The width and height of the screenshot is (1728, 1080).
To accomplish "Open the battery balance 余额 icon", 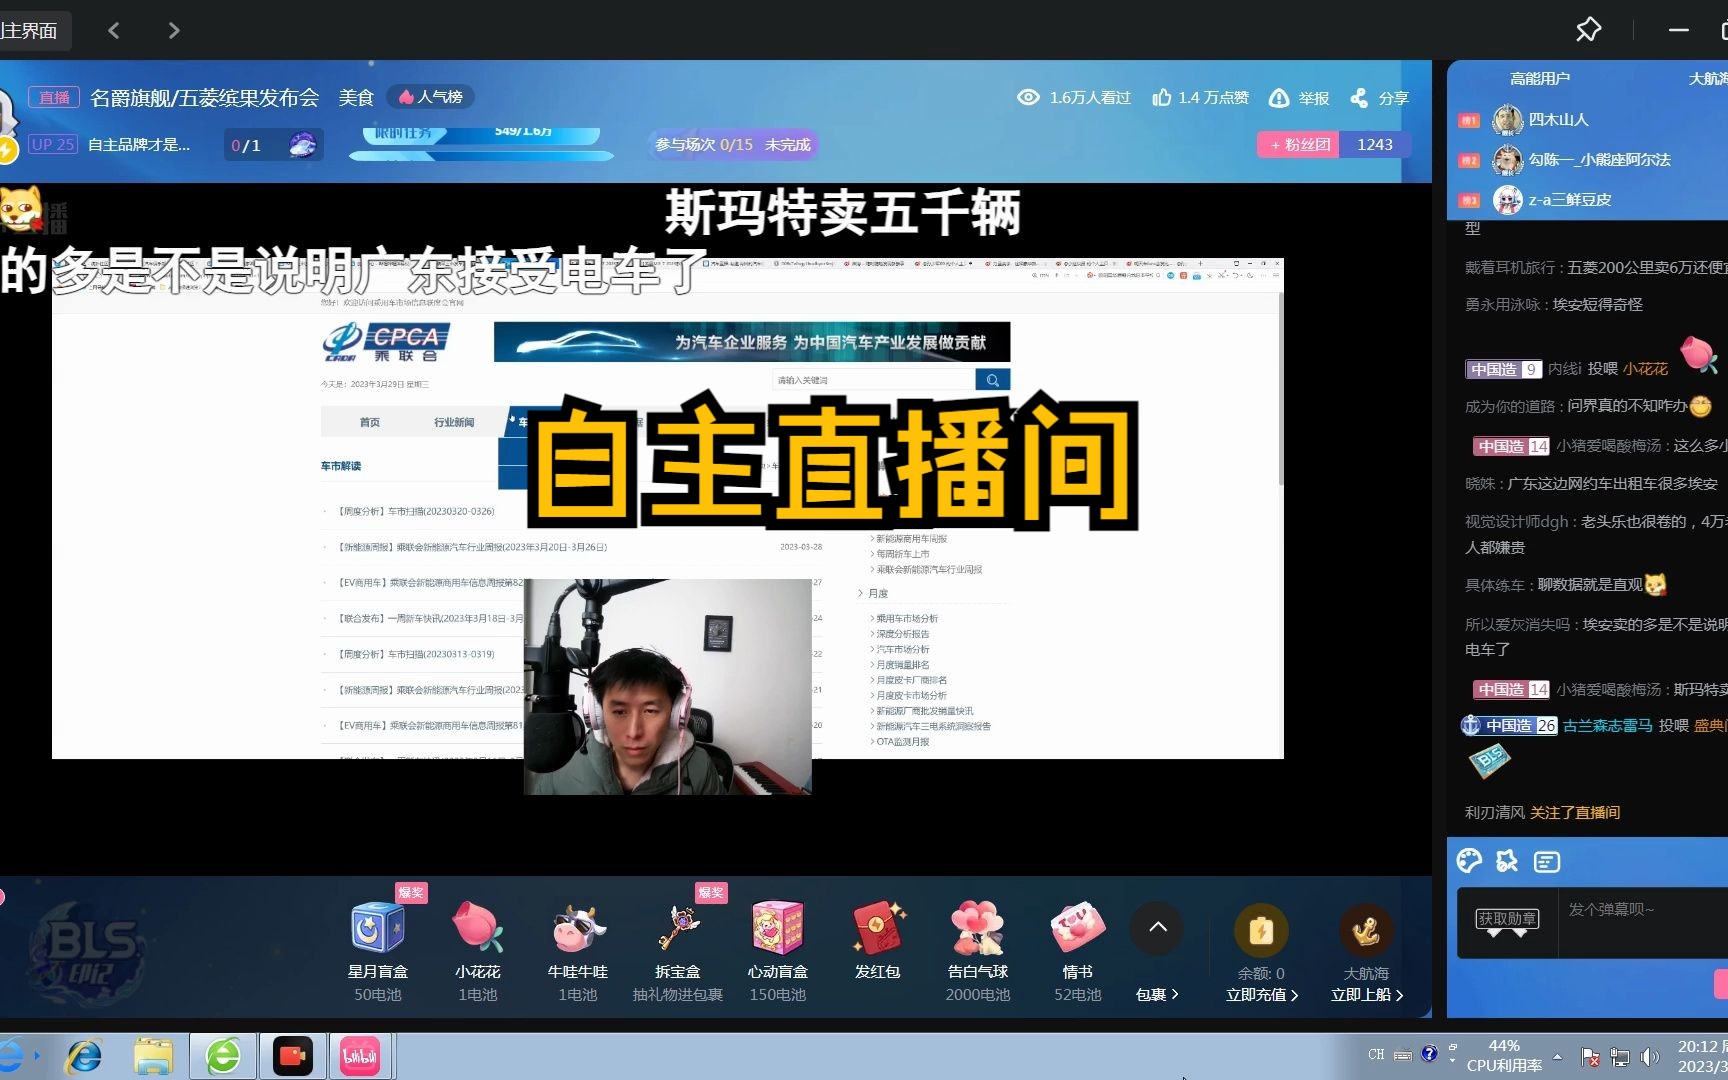I will click(x=1261, y=931).
